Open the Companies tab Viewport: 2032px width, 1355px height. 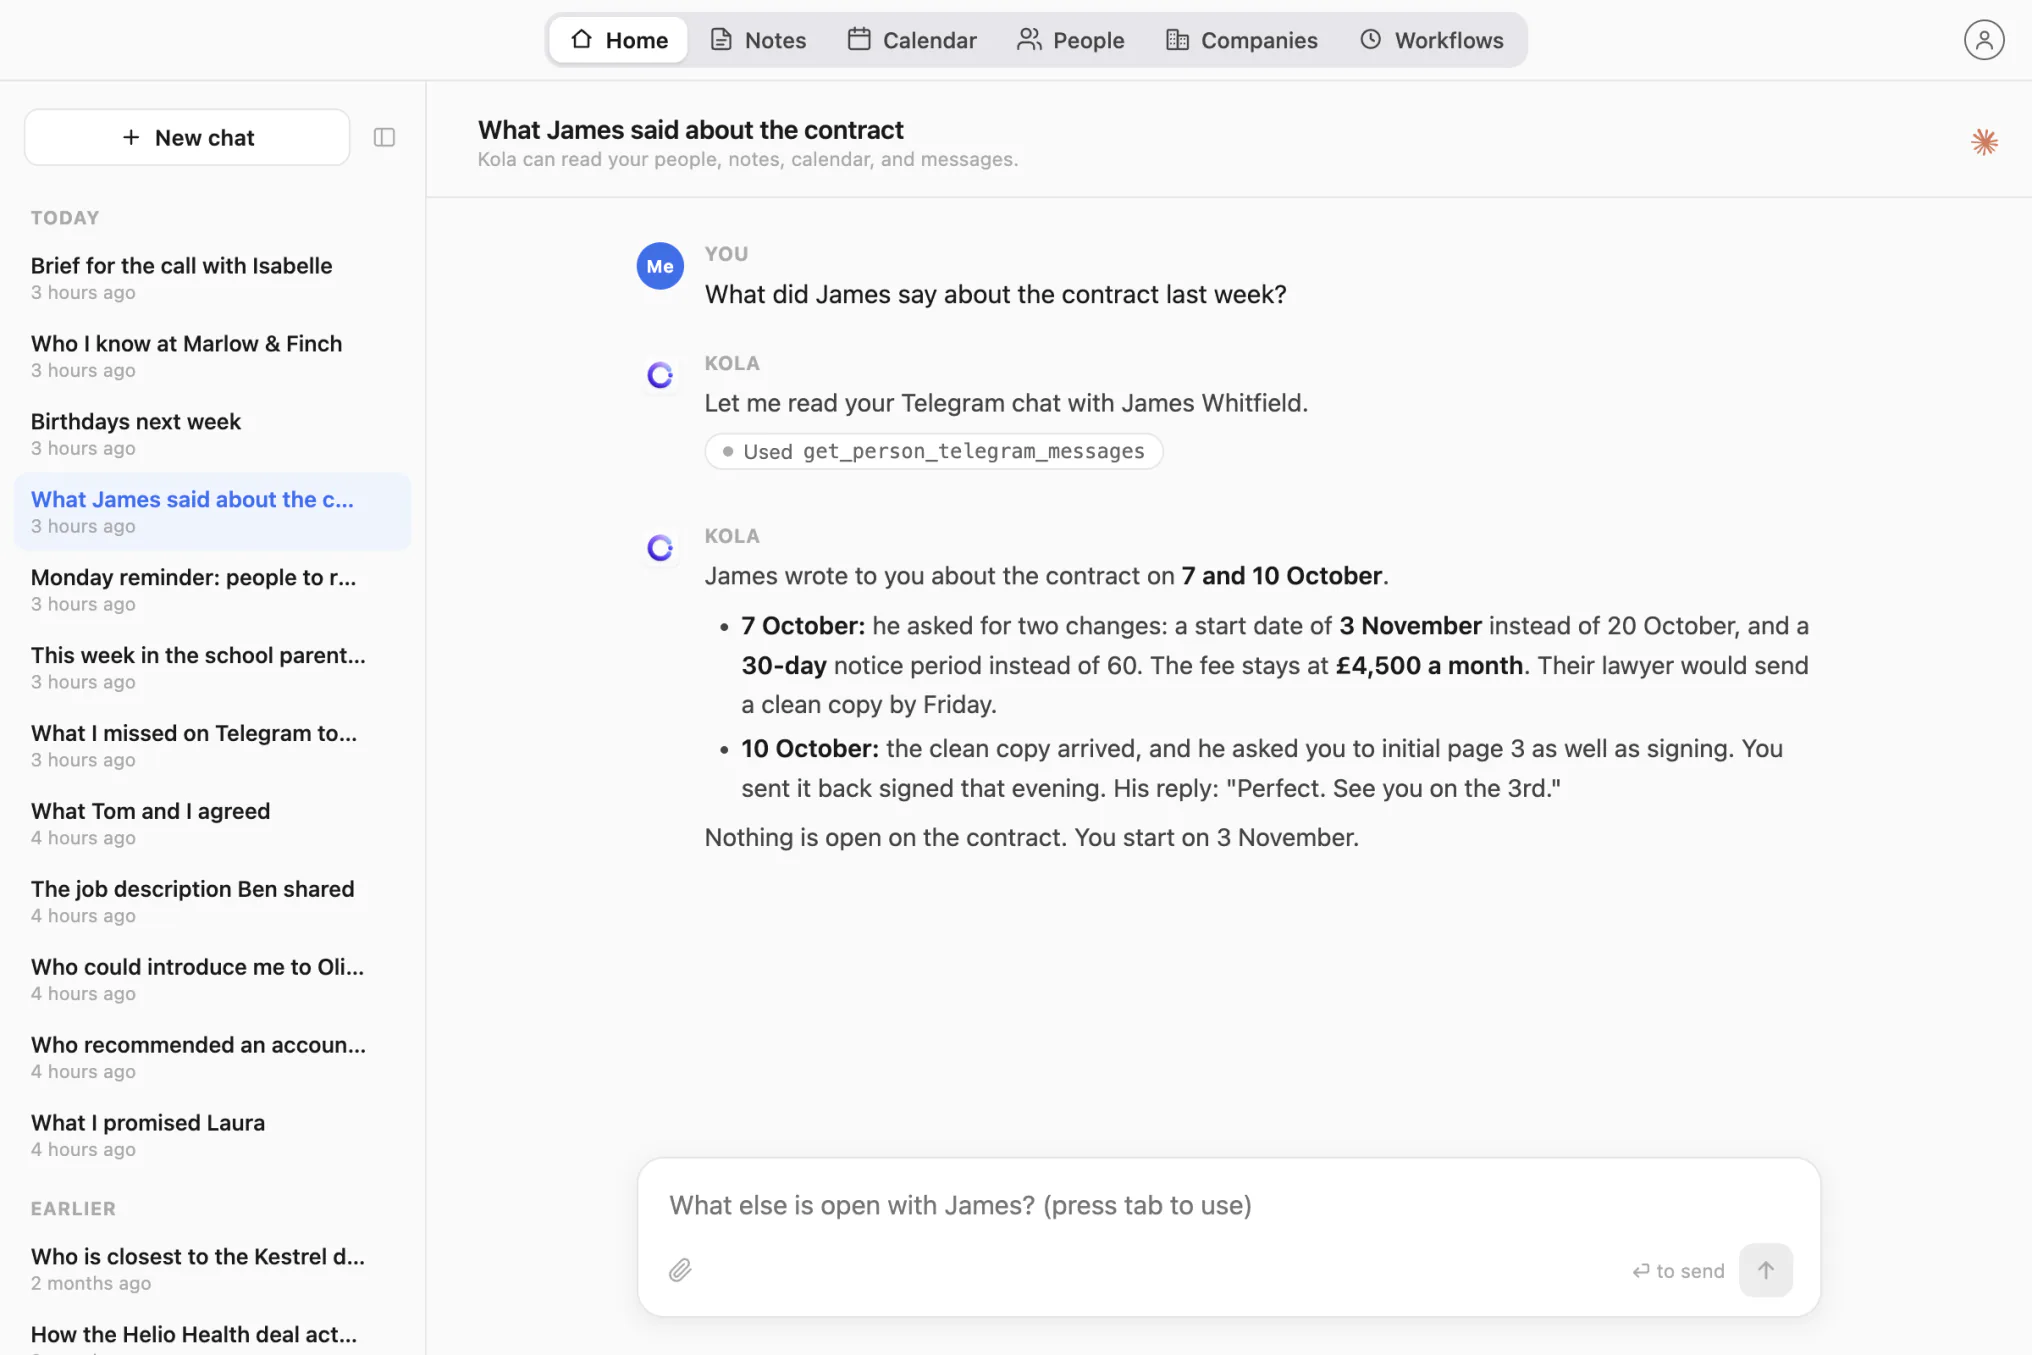[x=1242, y=40]
